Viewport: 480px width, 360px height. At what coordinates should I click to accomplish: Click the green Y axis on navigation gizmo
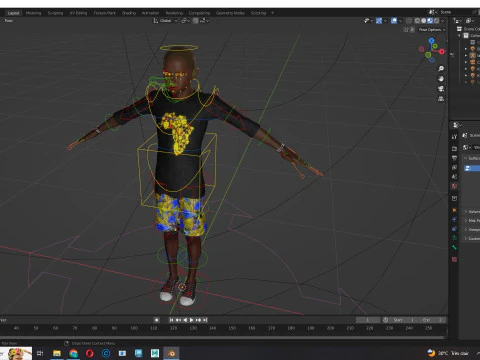[435, 46]
